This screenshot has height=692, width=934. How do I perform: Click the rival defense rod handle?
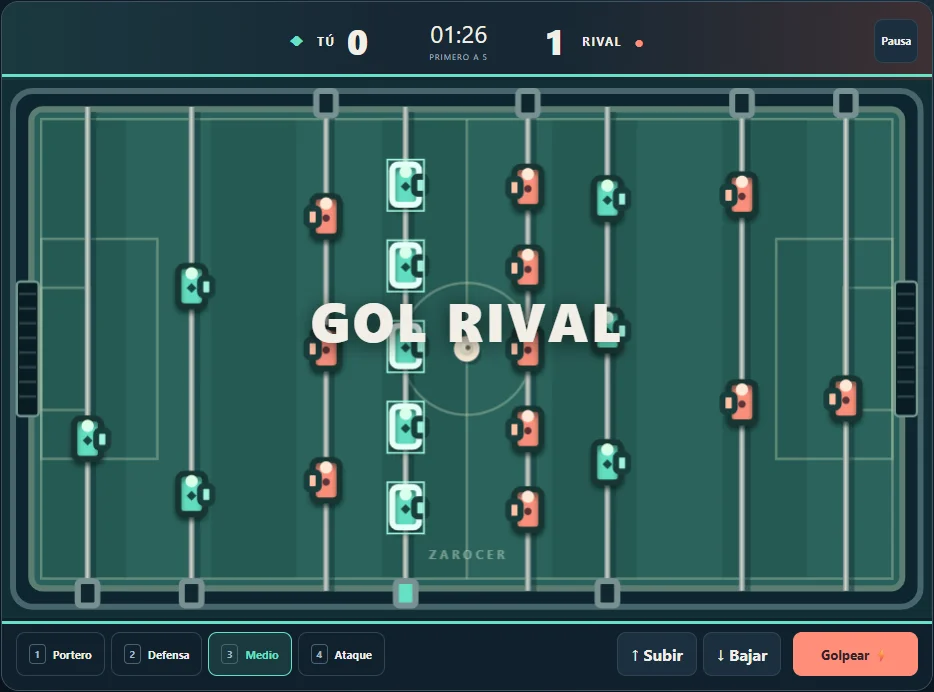[742, 104]
